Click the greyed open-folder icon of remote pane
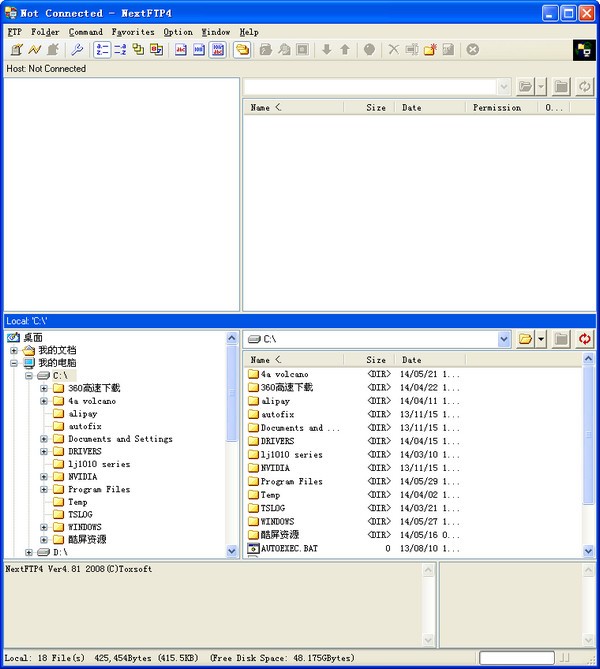 [x=525, y=87]
